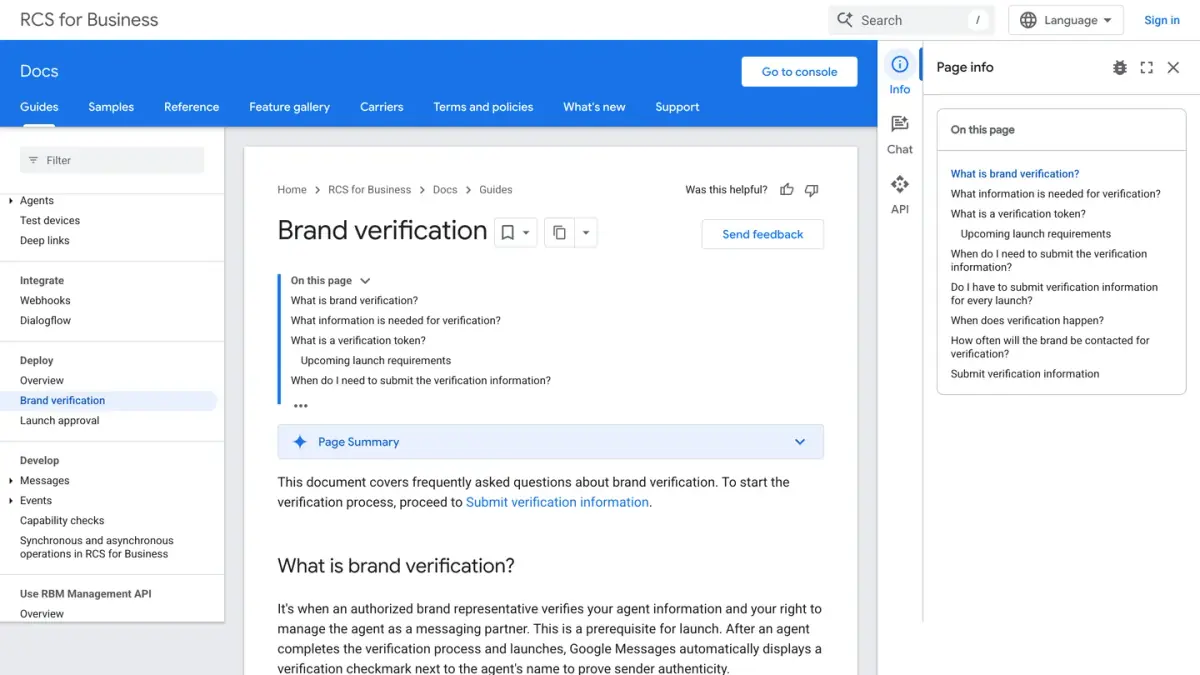Click the RCS for Business header title
The width and height of the screenshot is (1200, 675).
click(89, 20)
